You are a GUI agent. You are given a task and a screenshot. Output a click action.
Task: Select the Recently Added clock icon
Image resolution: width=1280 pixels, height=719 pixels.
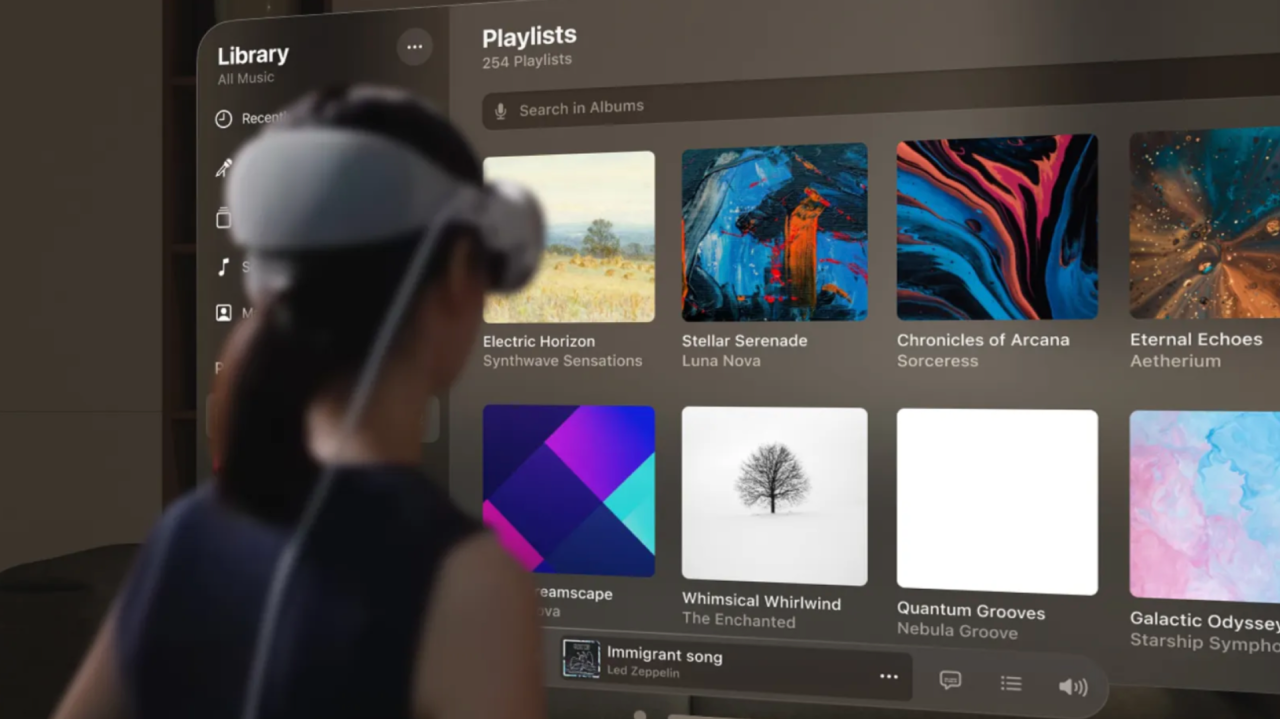tap(224, 119)
